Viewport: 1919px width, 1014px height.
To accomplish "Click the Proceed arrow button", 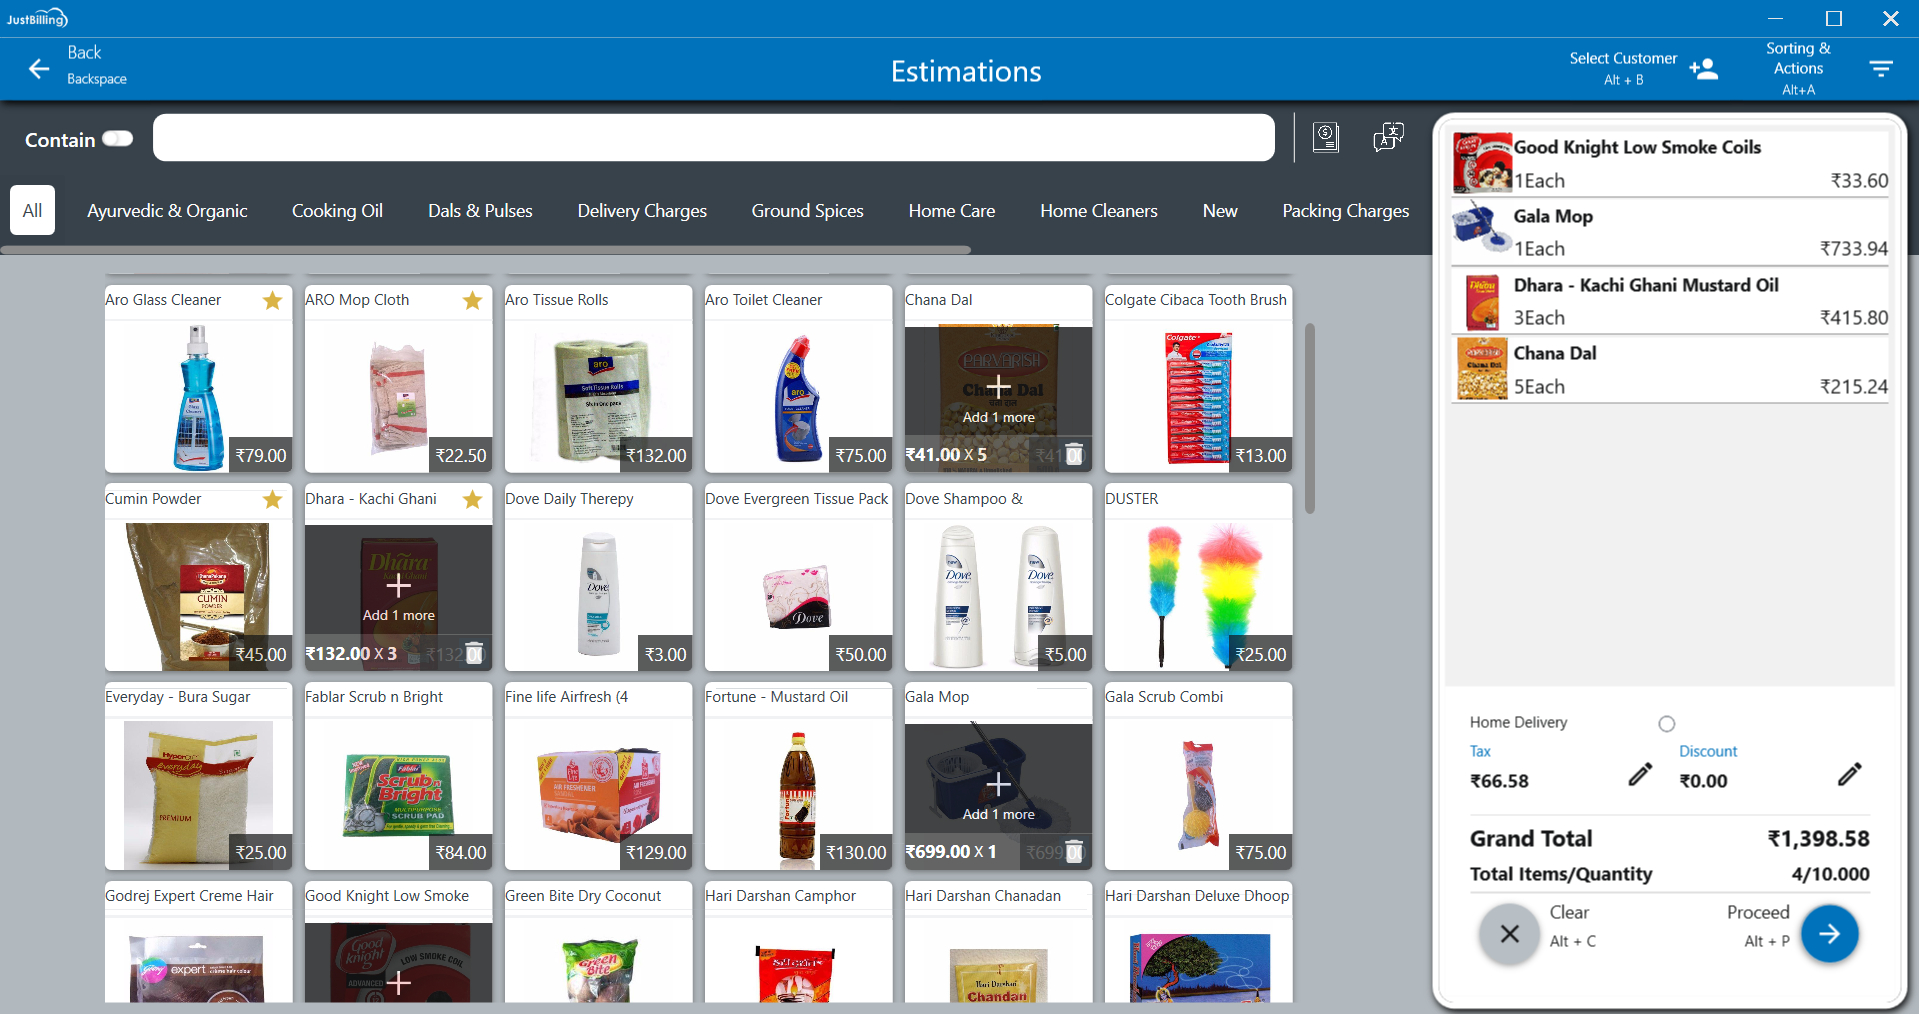I will [x=1829, y=934].
